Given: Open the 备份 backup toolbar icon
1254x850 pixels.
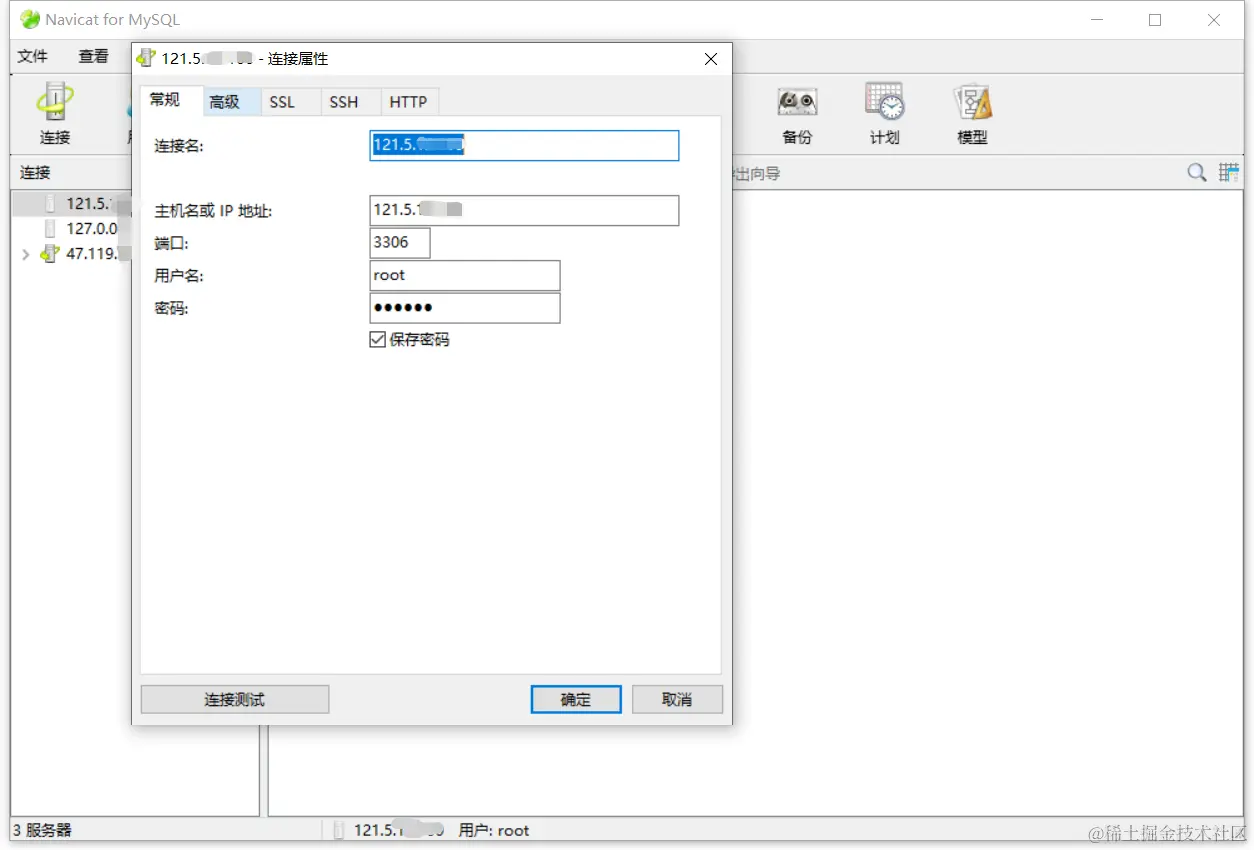Looking at the screenshot, I should click(797, 114).
